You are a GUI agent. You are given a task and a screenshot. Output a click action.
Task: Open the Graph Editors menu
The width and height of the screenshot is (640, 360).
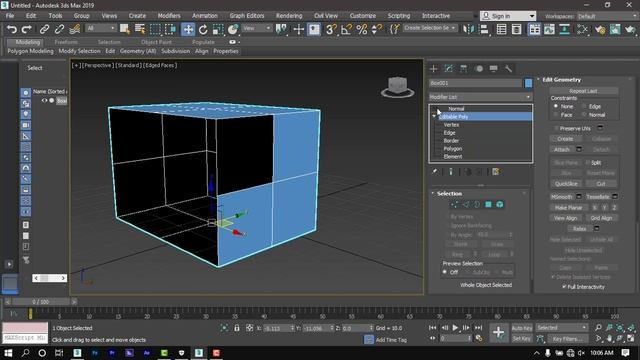coord(247,16)
